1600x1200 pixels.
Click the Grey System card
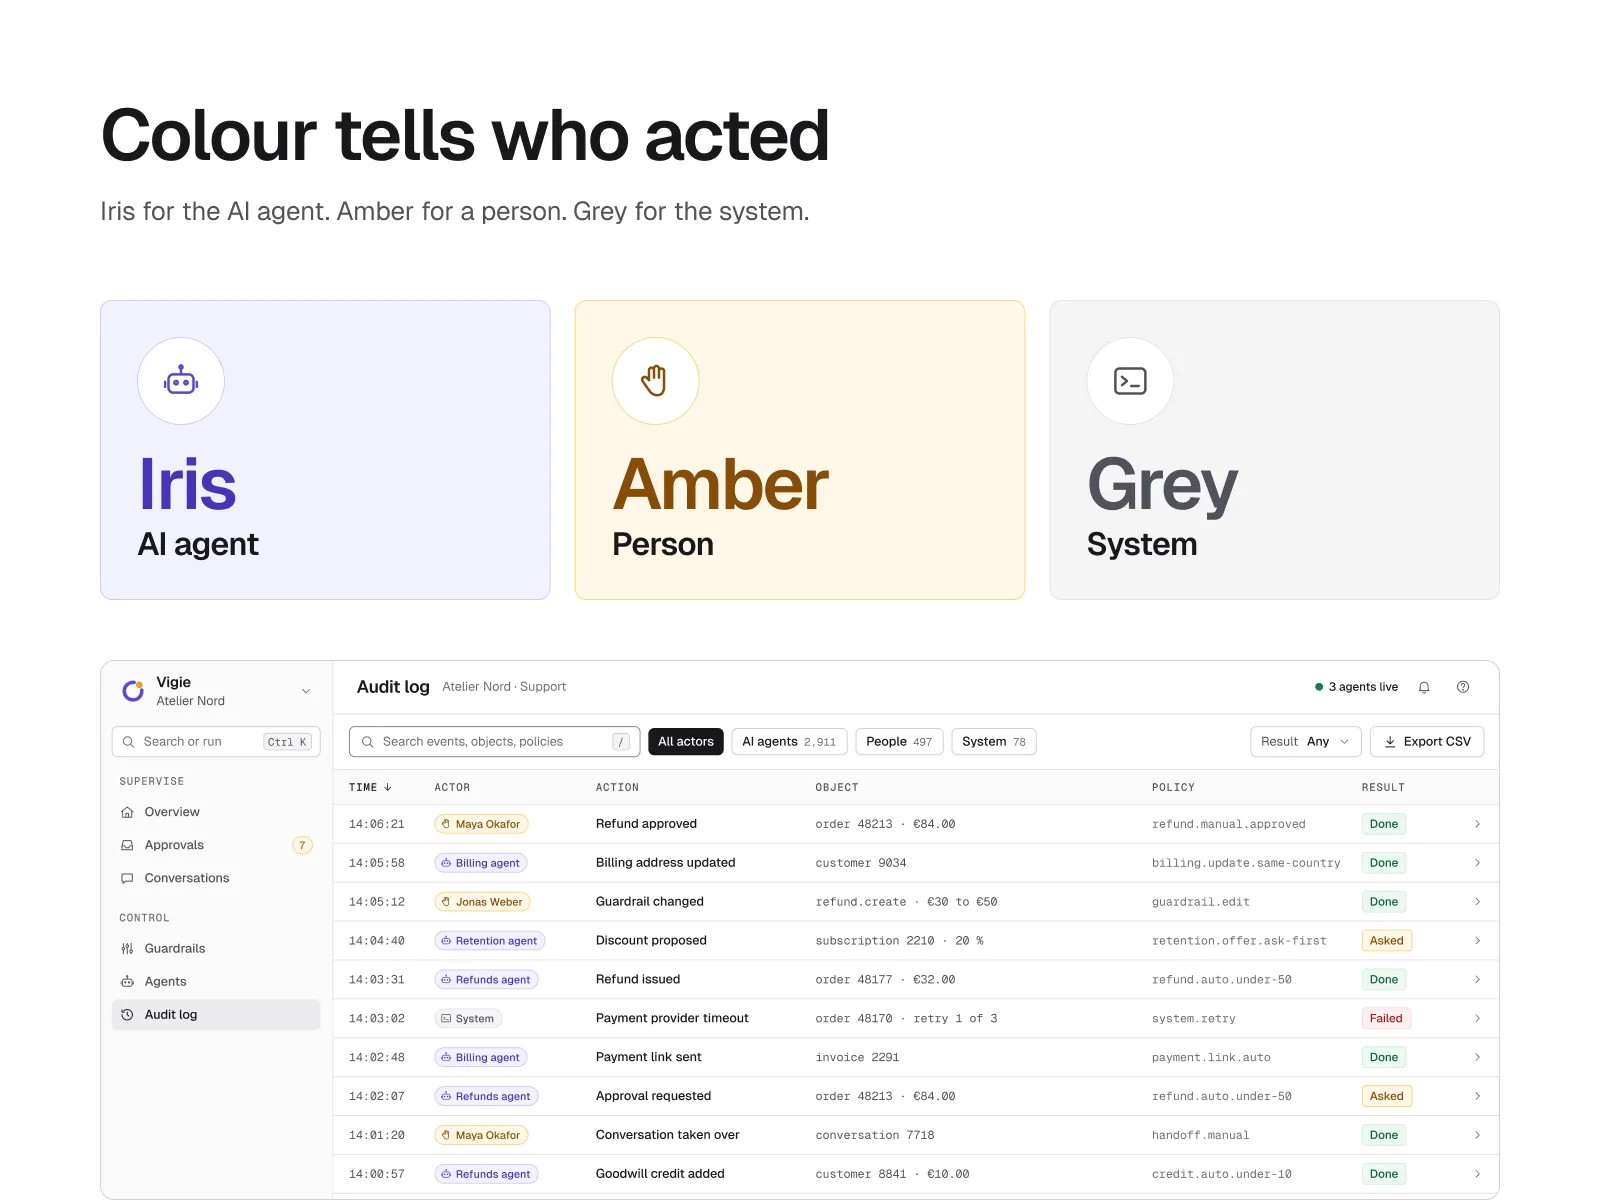1274,450
